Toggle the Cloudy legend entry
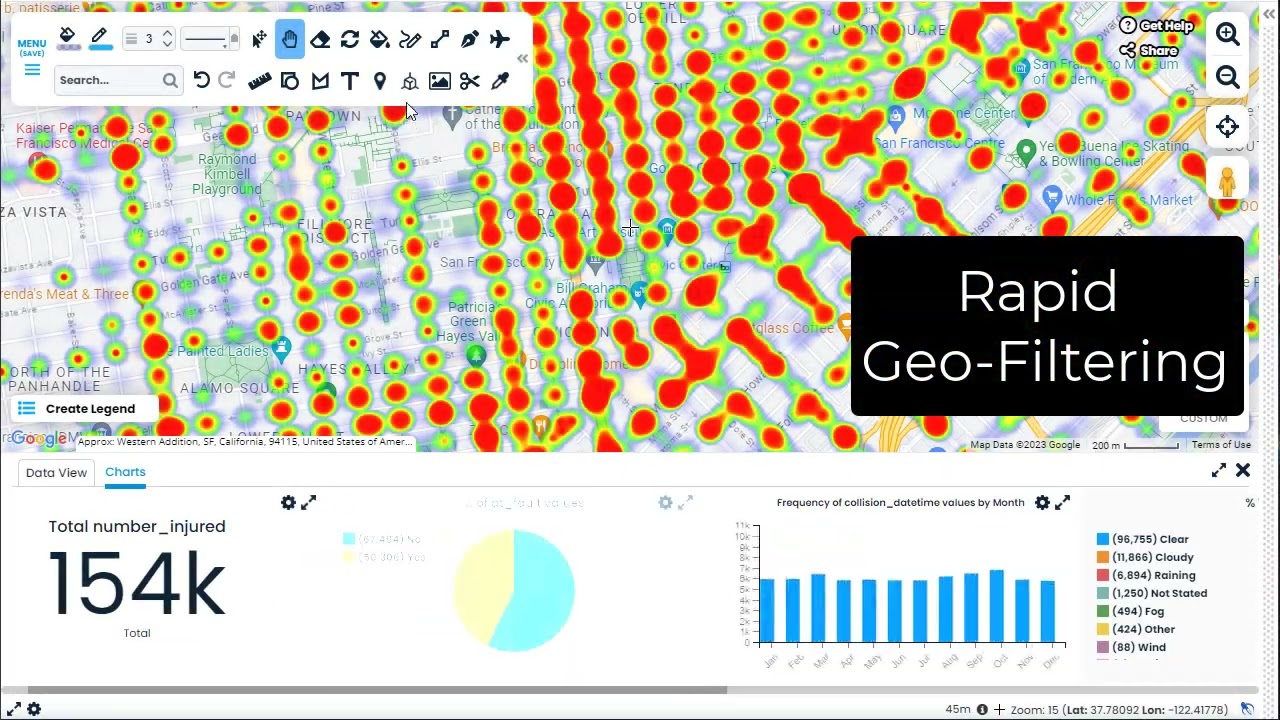1280x720 pixels. coord(1145,557)
